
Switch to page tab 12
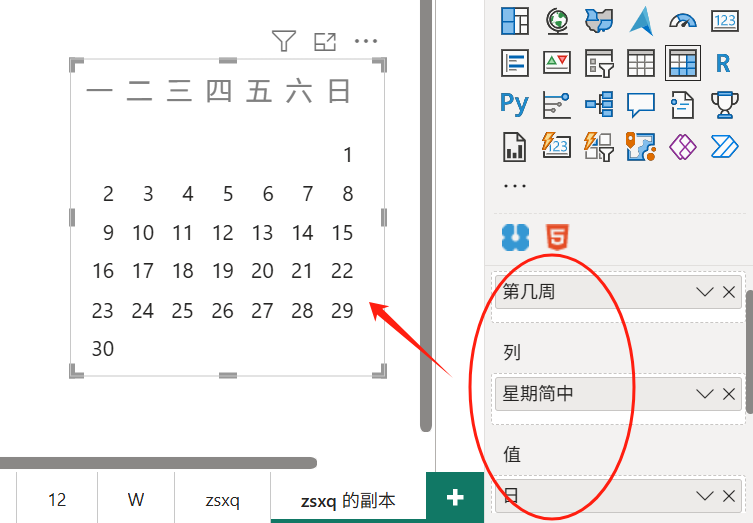[57, 499]
